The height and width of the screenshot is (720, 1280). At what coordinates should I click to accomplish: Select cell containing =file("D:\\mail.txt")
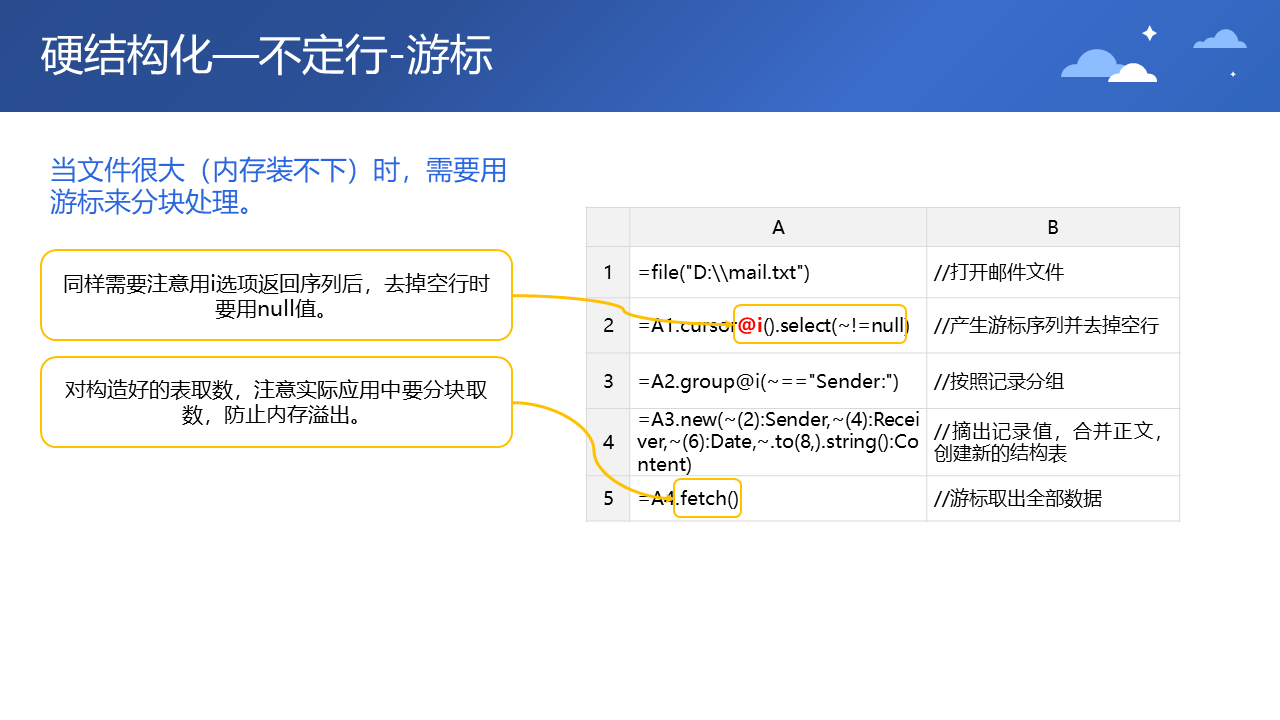click(x=778, y=272)
